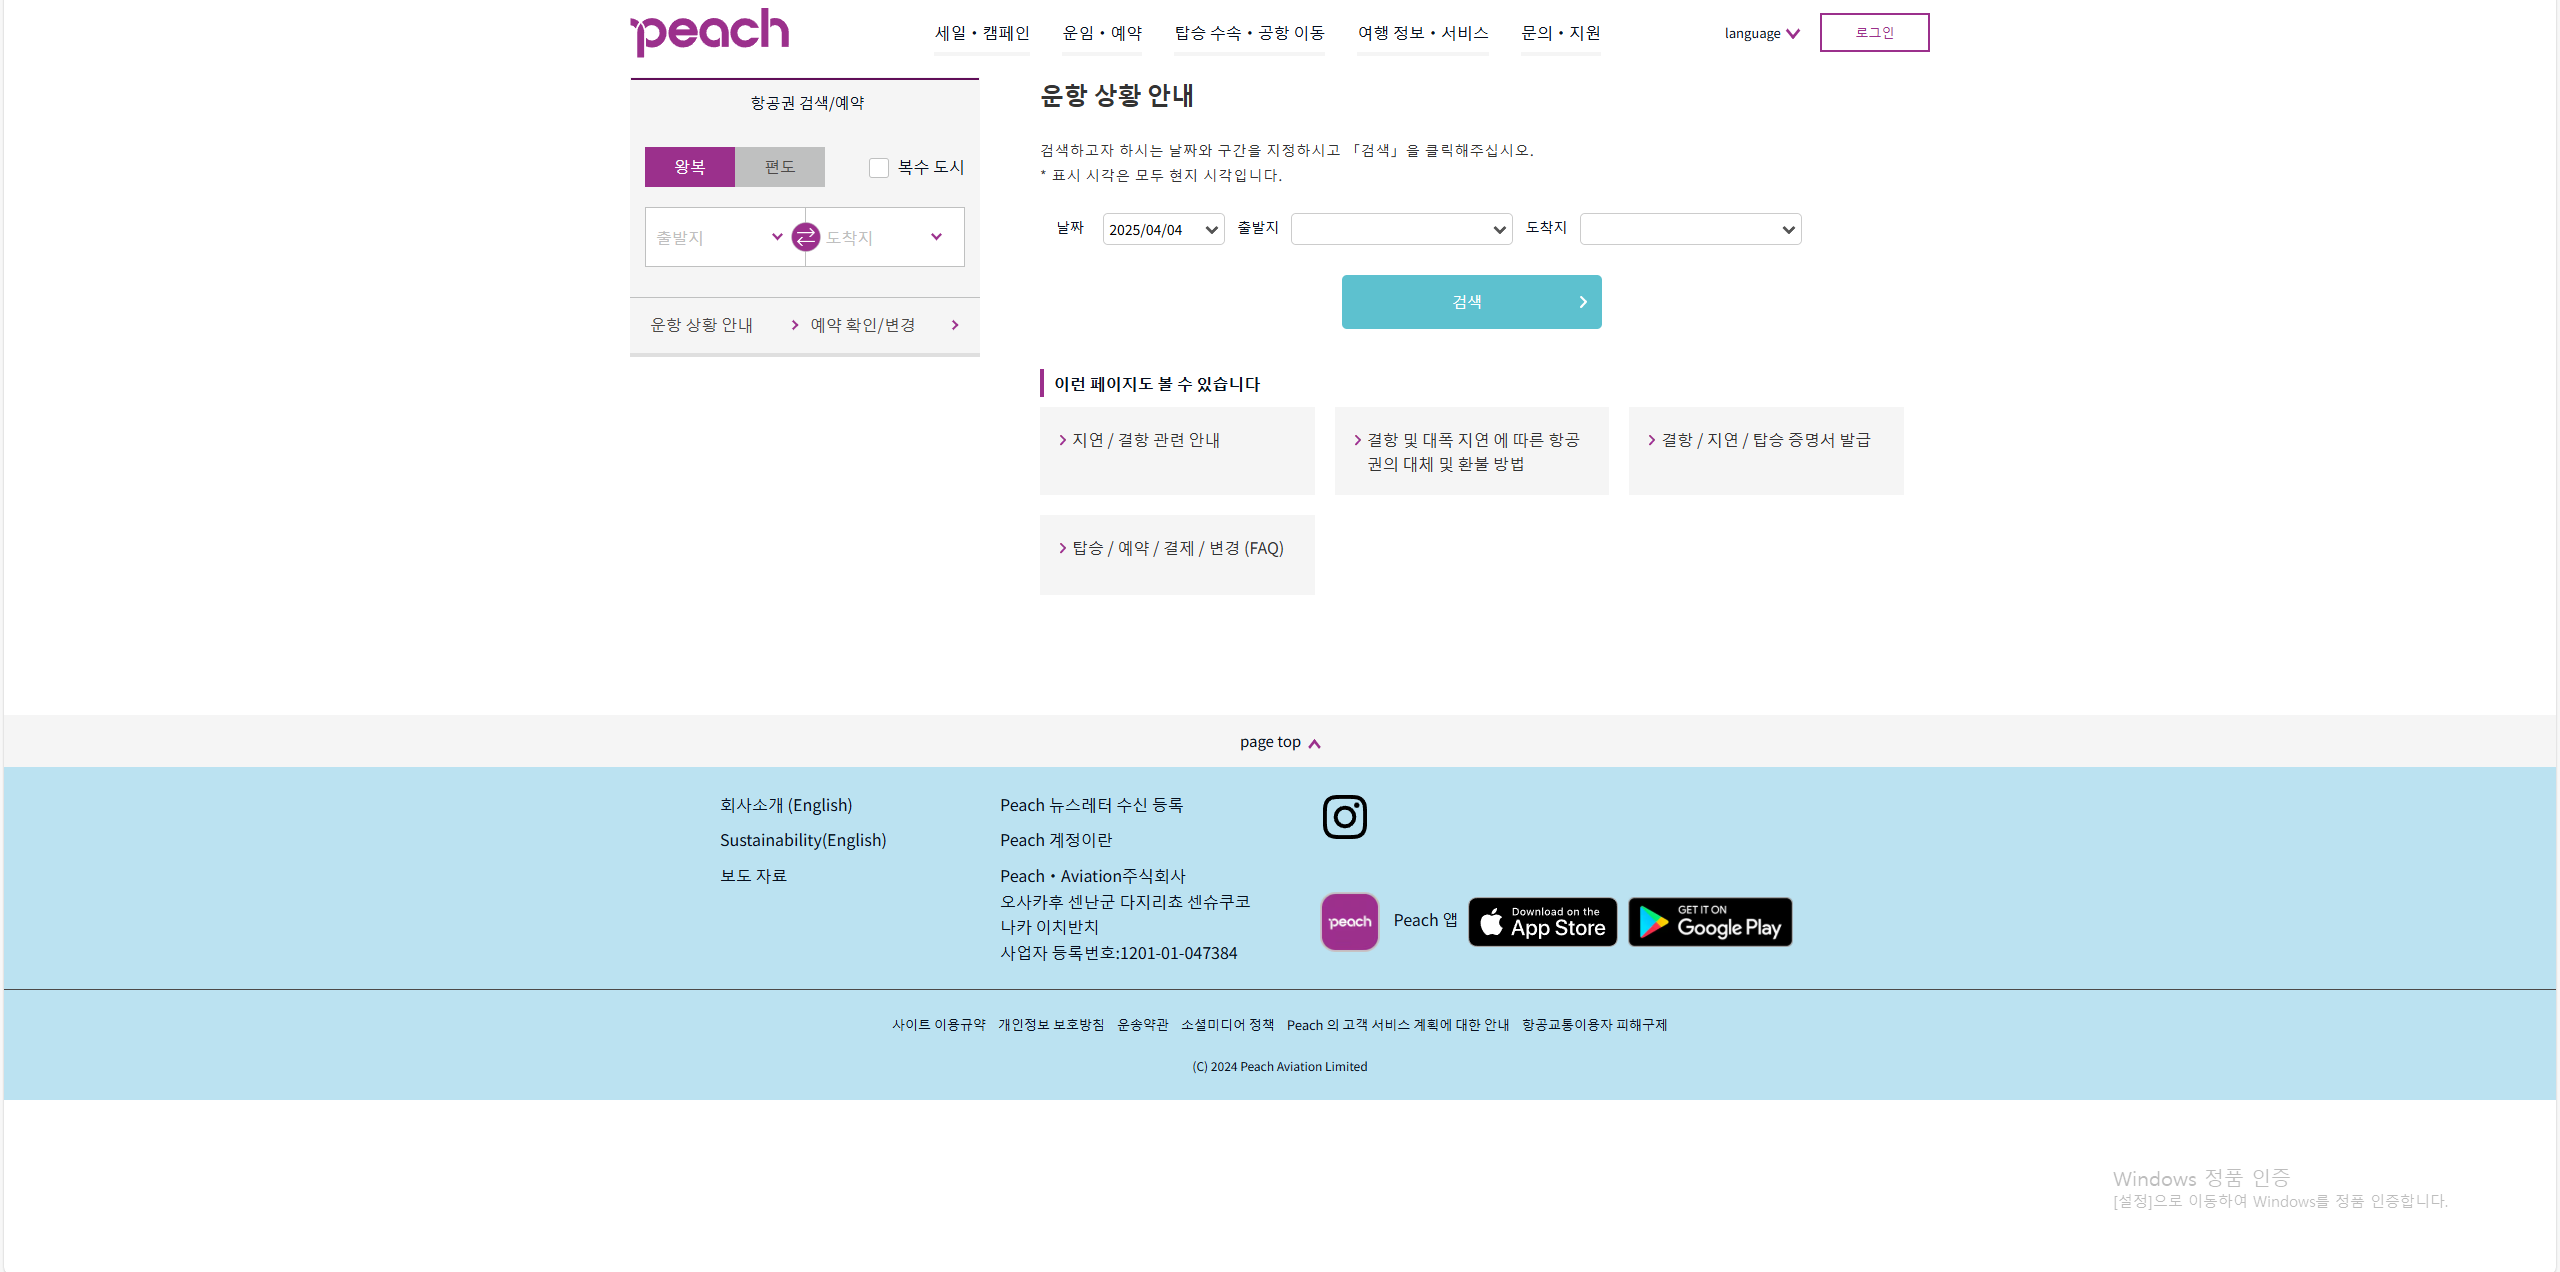The width and height of the screenshot is (2560, 1272).
Task: Click the 로그인 button
Action: point(1873,32)
